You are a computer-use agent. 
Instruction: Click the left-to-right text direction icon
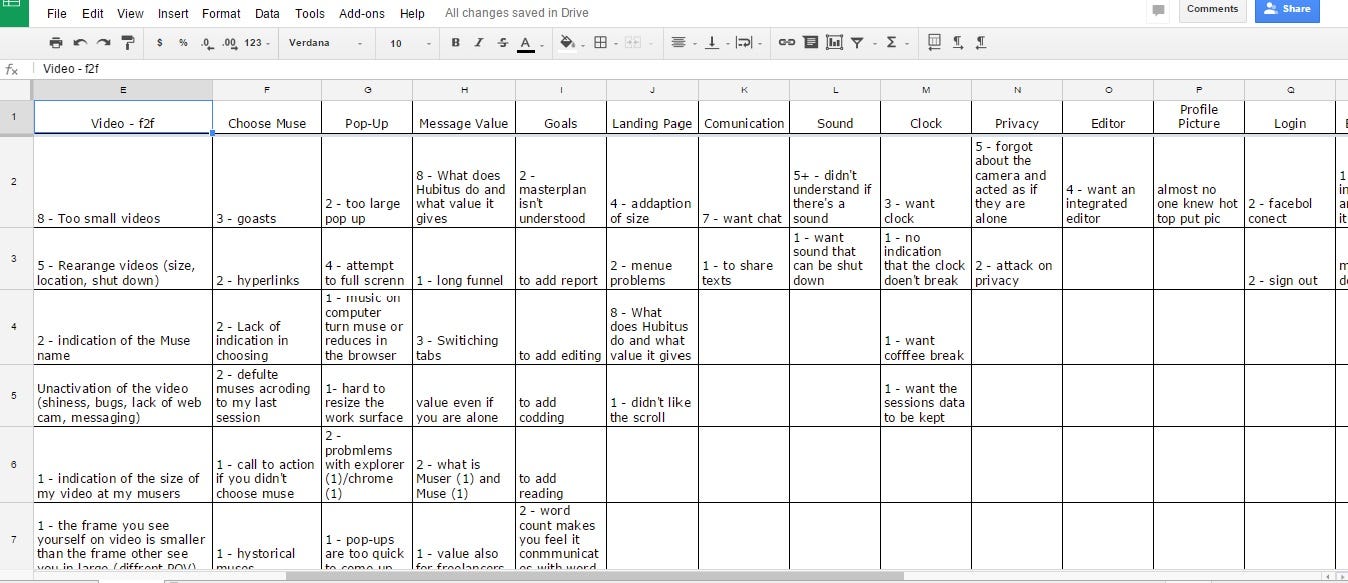pyautogui.click(x=958, y=43)
